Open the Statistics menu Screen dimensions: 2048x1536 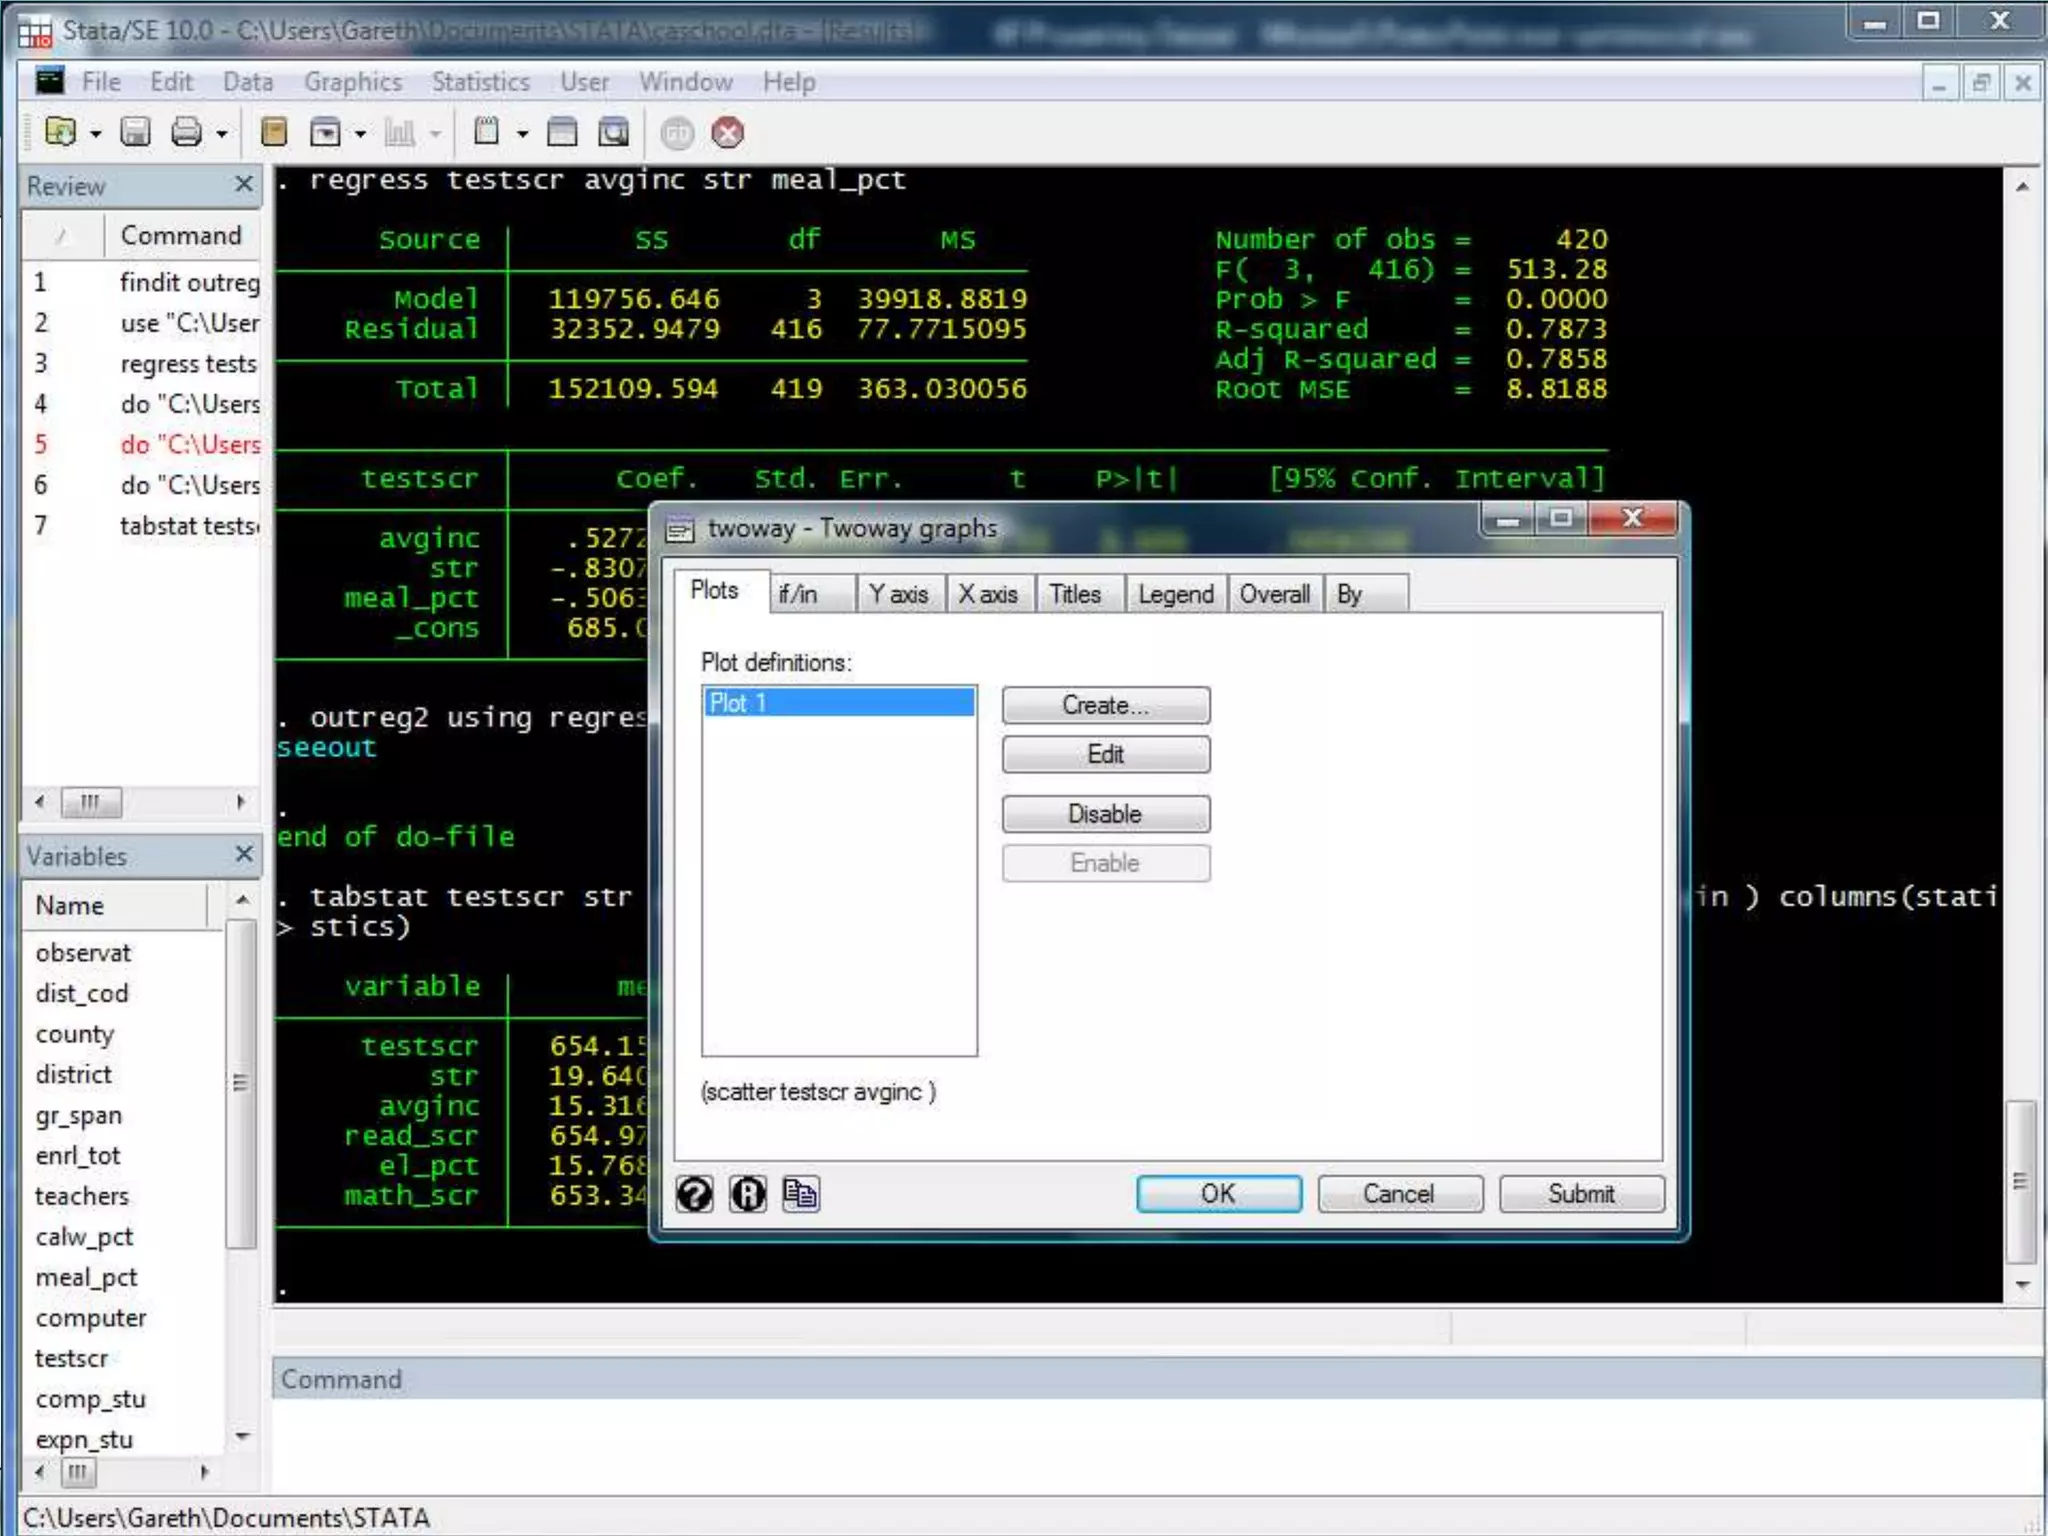point(480,82)
